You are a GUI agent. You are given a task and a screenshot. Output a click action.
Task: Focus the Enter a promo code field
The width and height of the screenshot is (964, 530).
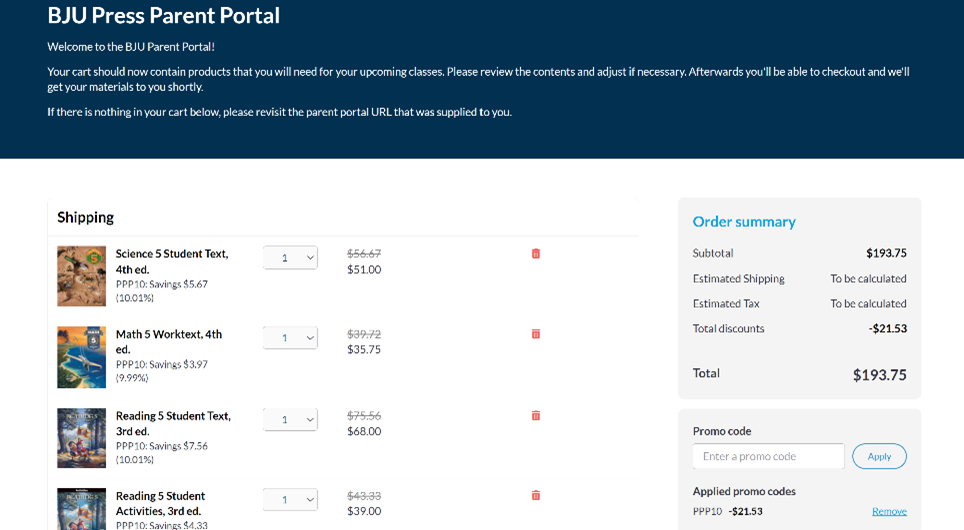[x=768, y=456]
